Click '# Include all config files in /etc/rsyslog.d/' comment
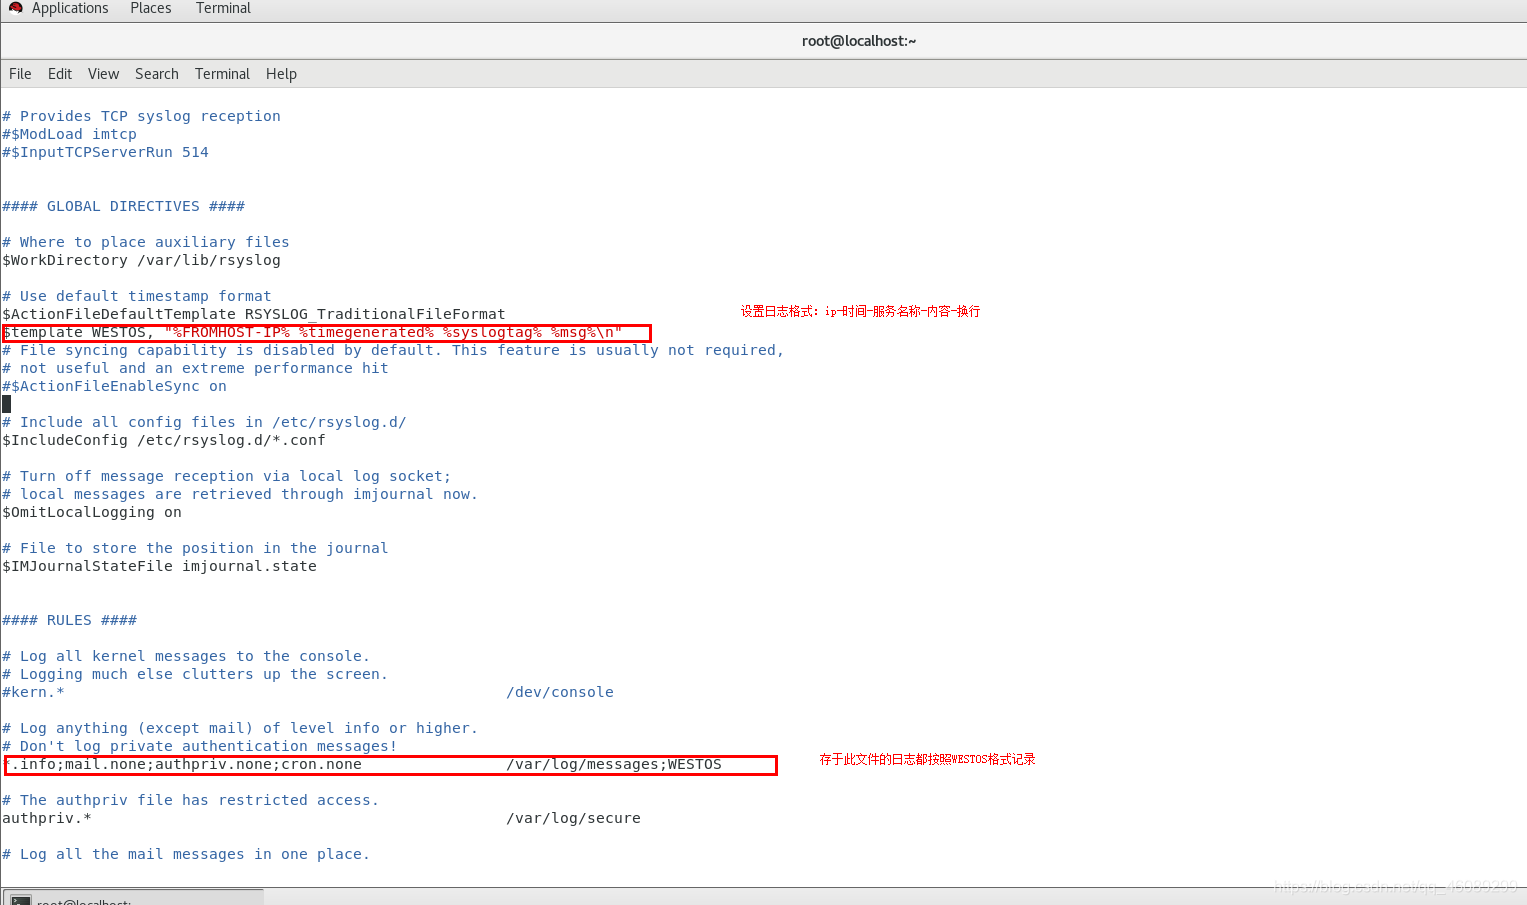Viewport: 1527px width, 905px height. [x=204, y=422]
